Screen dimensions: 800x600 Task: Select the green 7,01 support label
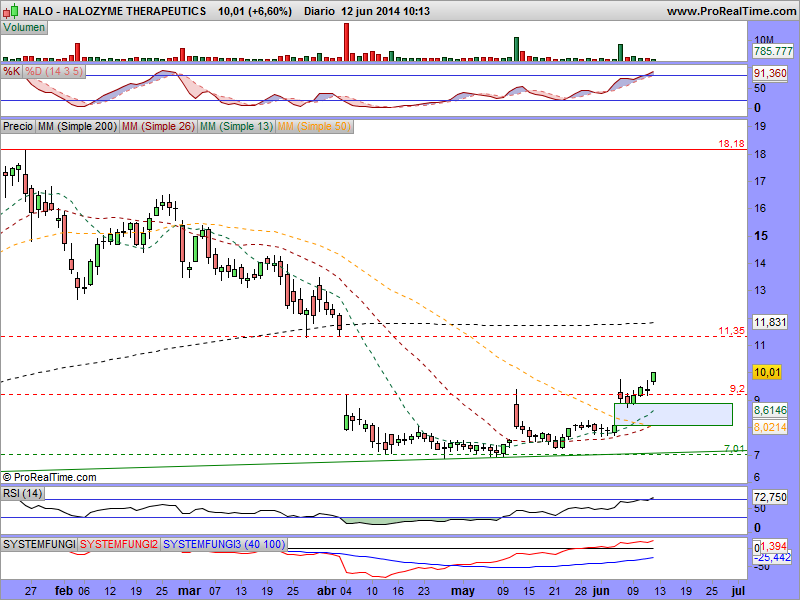click(735, 448)
